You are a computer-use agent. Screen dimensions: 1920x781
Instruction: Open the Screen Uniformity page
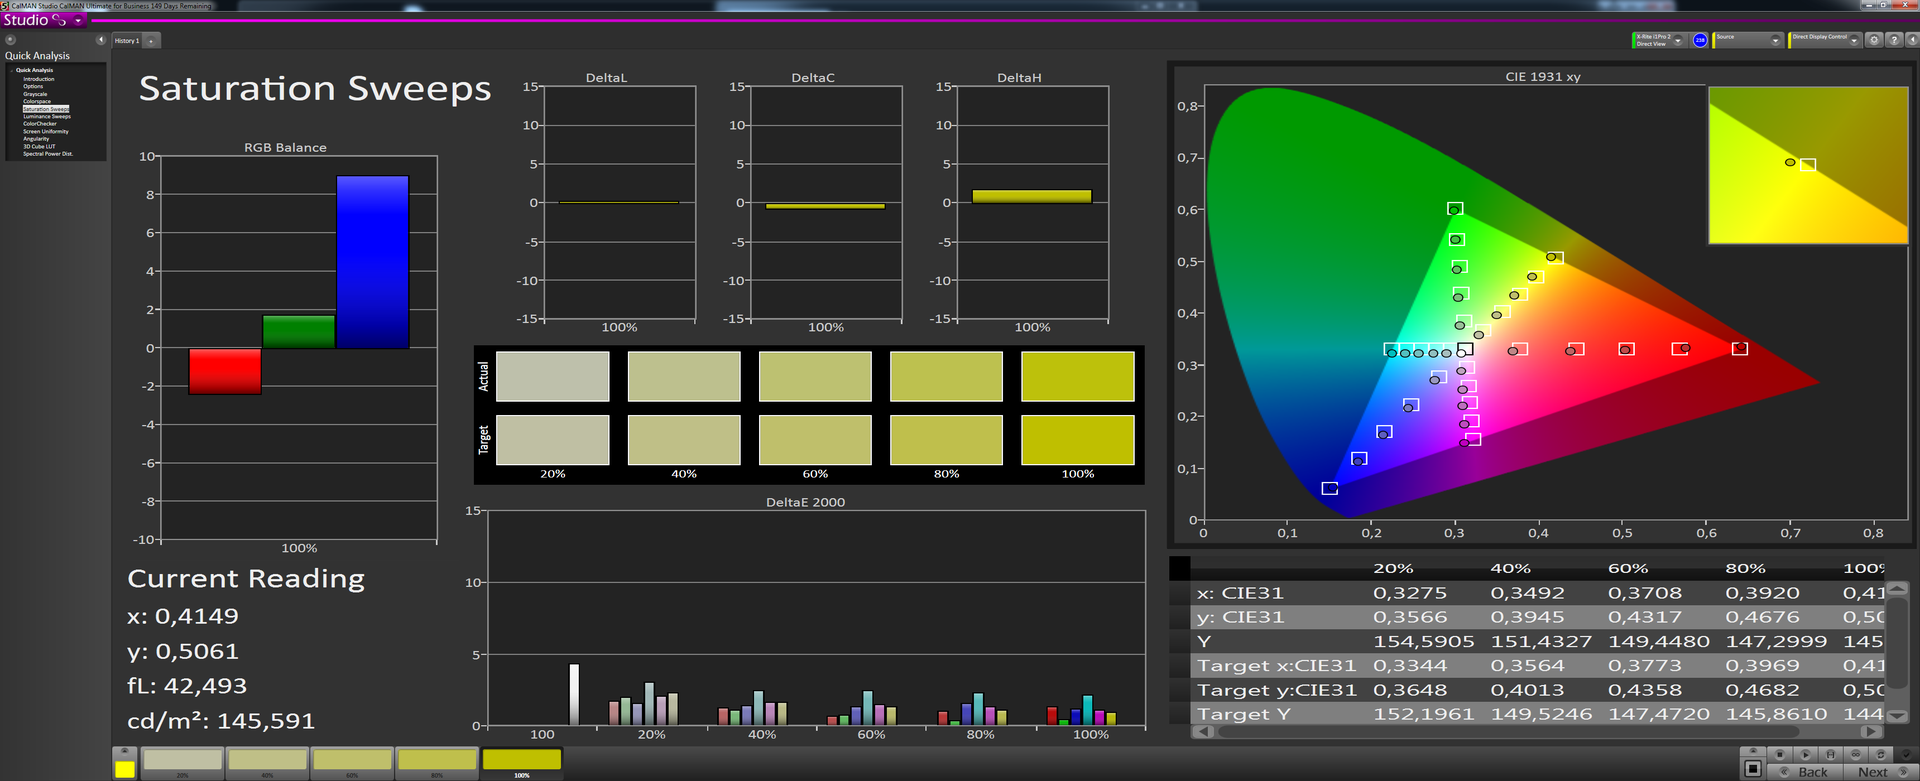click(x=46, y=131)
